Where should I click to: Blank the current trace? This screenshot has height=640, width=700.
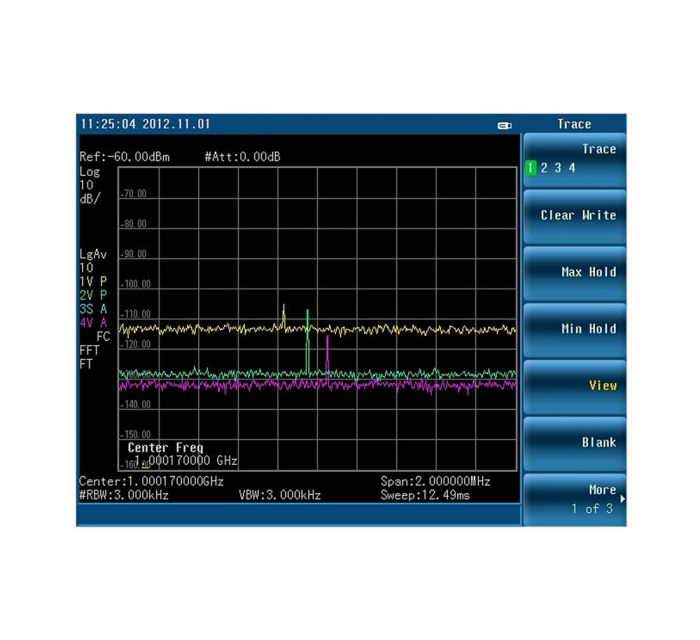575,443
